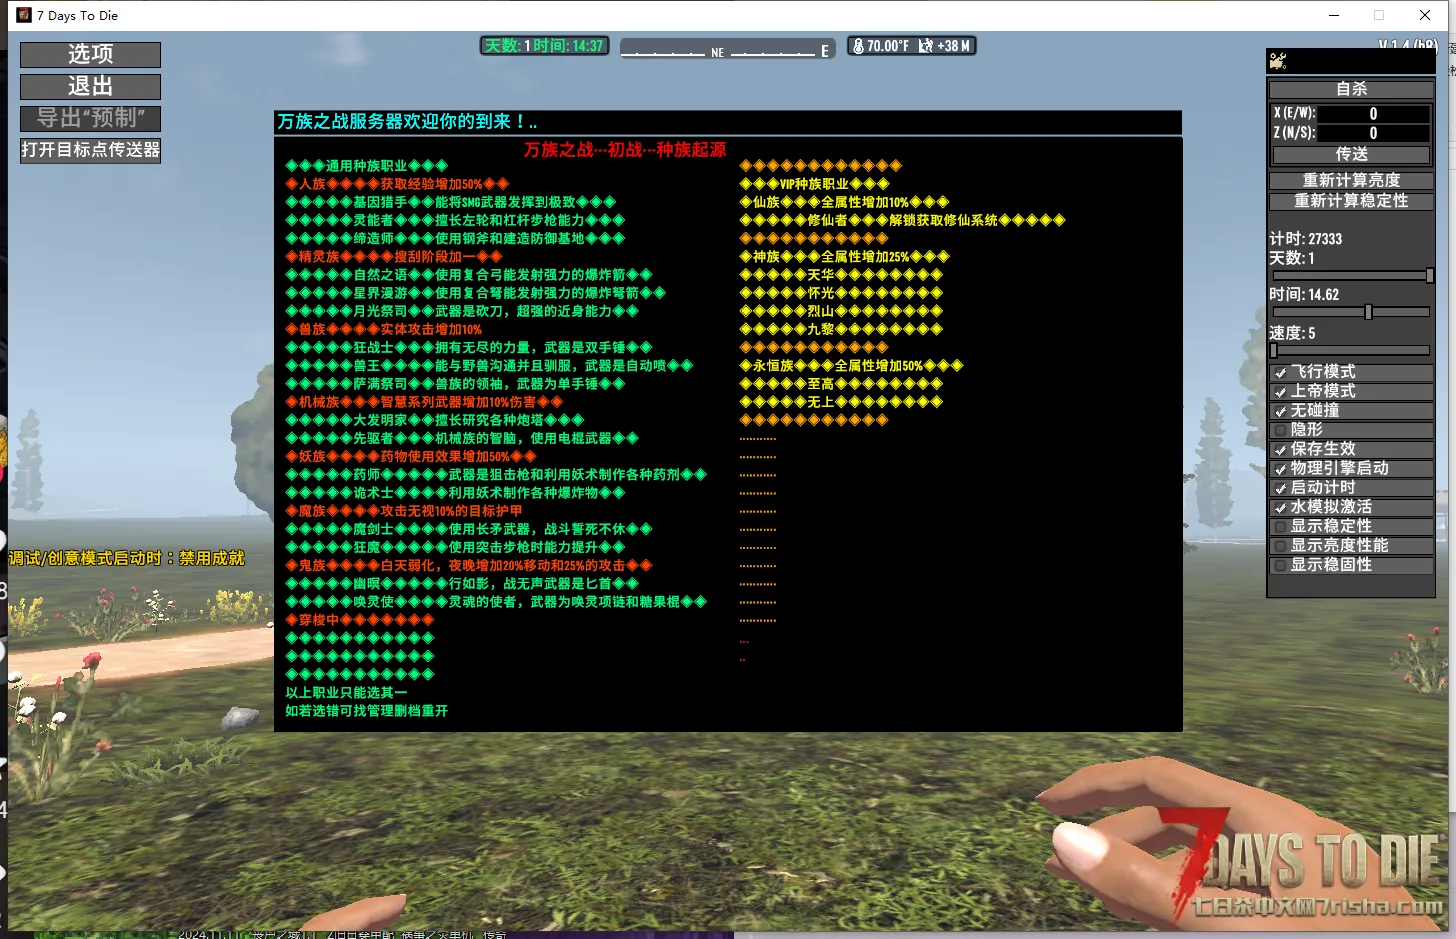Click the 永恒族 全属性增加50% row
The width and height of the screenshot is (1456, 939).
(x=851, y=365)
